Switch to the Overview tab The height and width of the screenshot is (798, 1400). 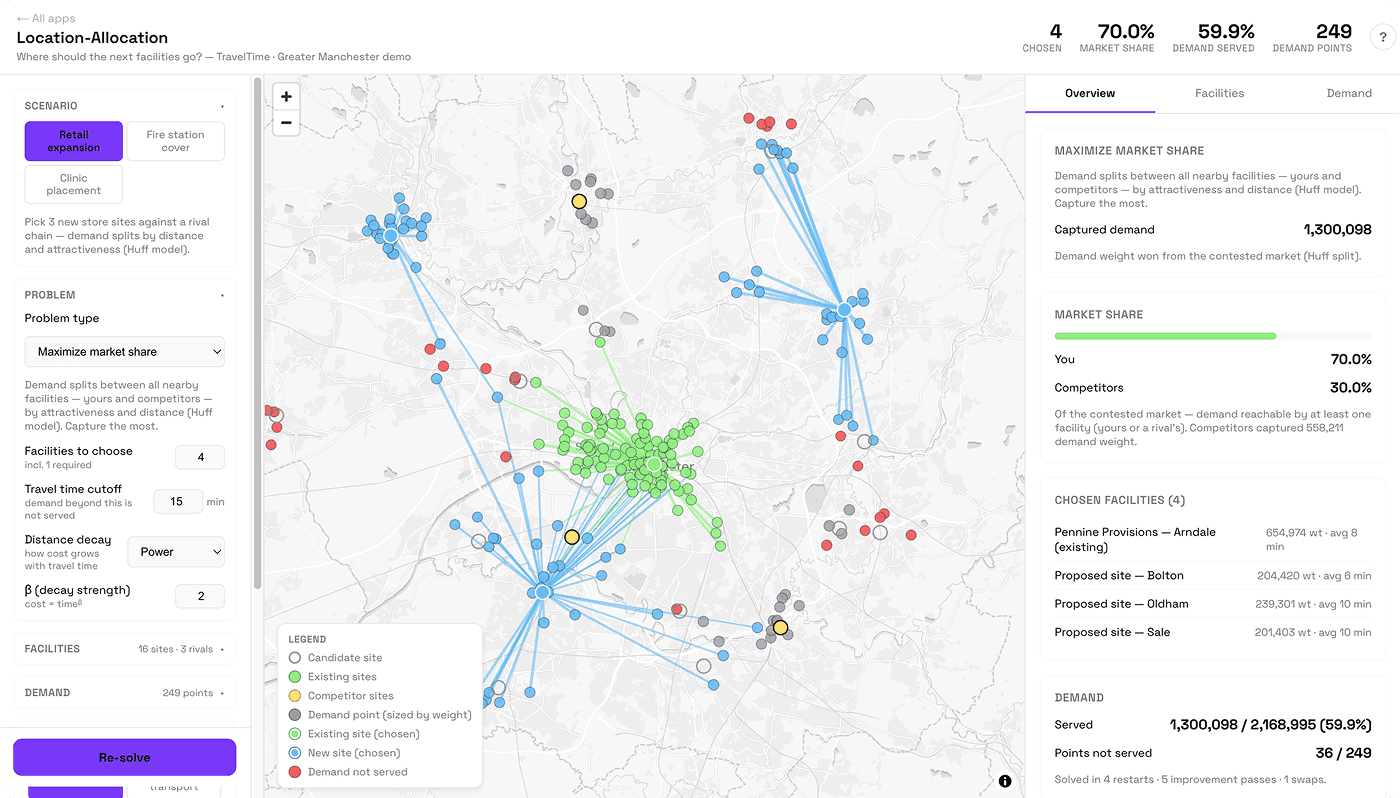pos(1090,93)
